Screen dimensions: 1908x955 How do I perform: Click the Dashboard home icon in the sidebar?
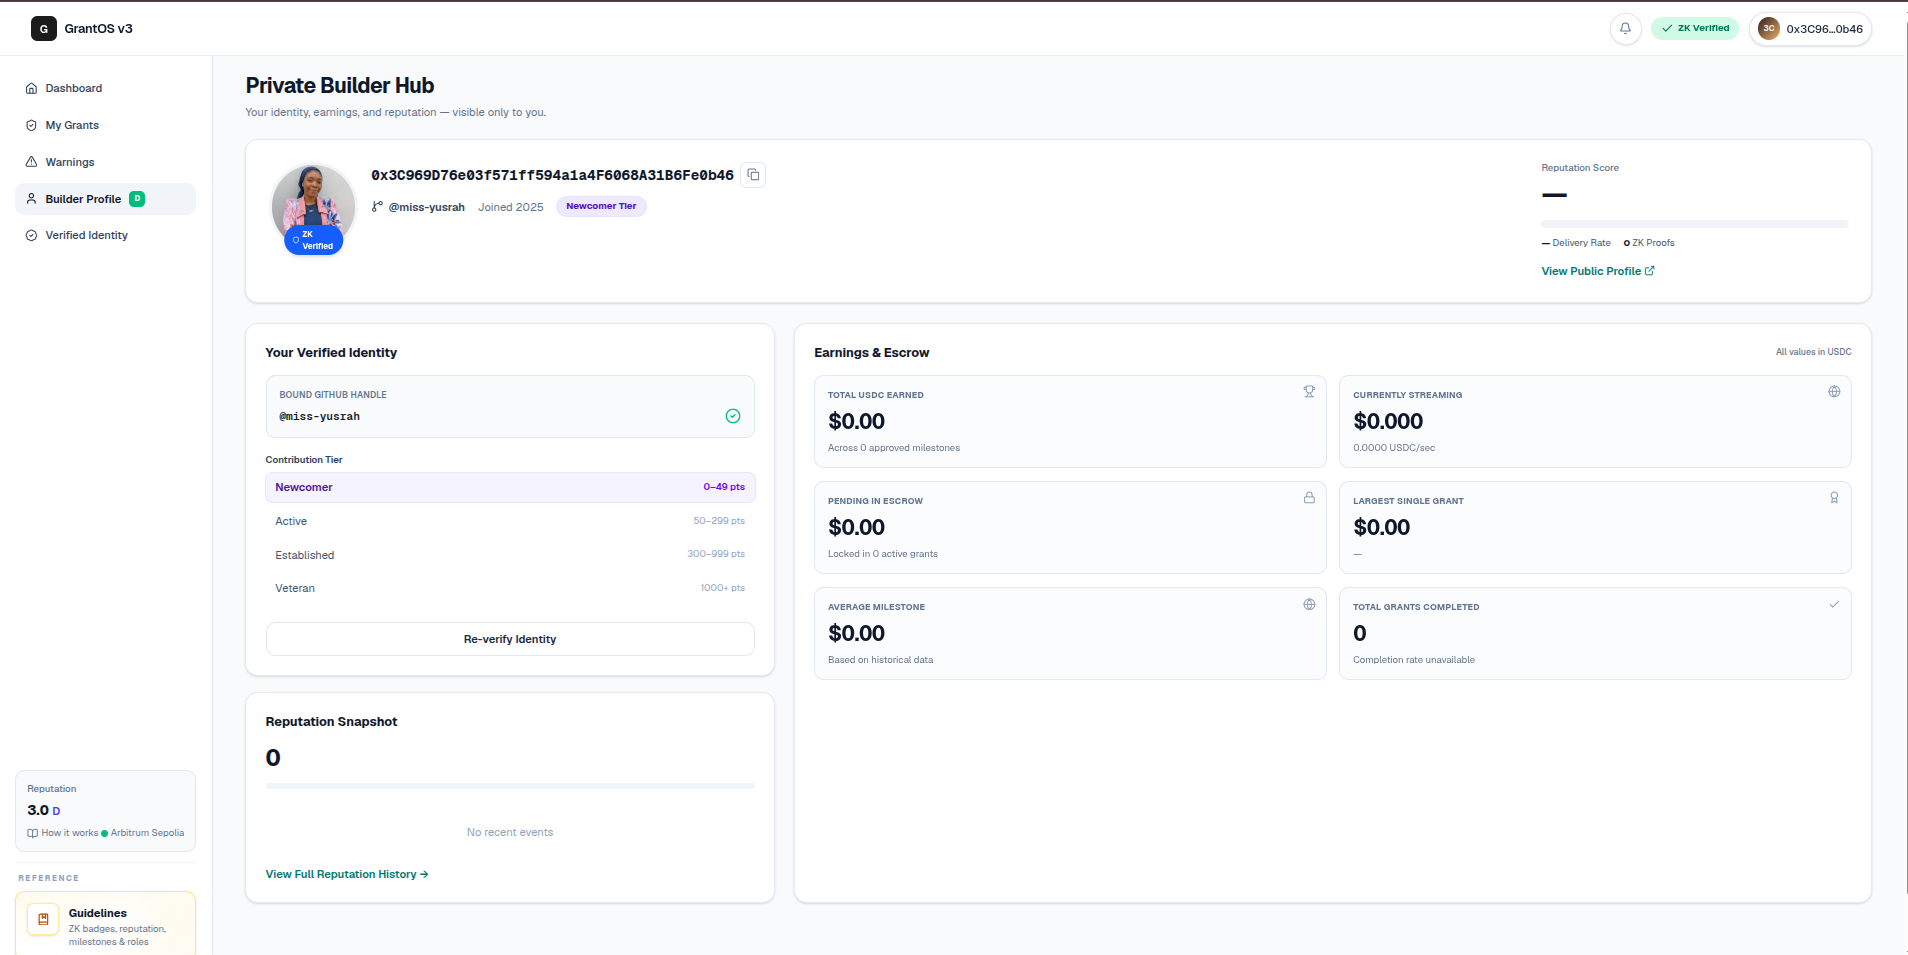31,88
